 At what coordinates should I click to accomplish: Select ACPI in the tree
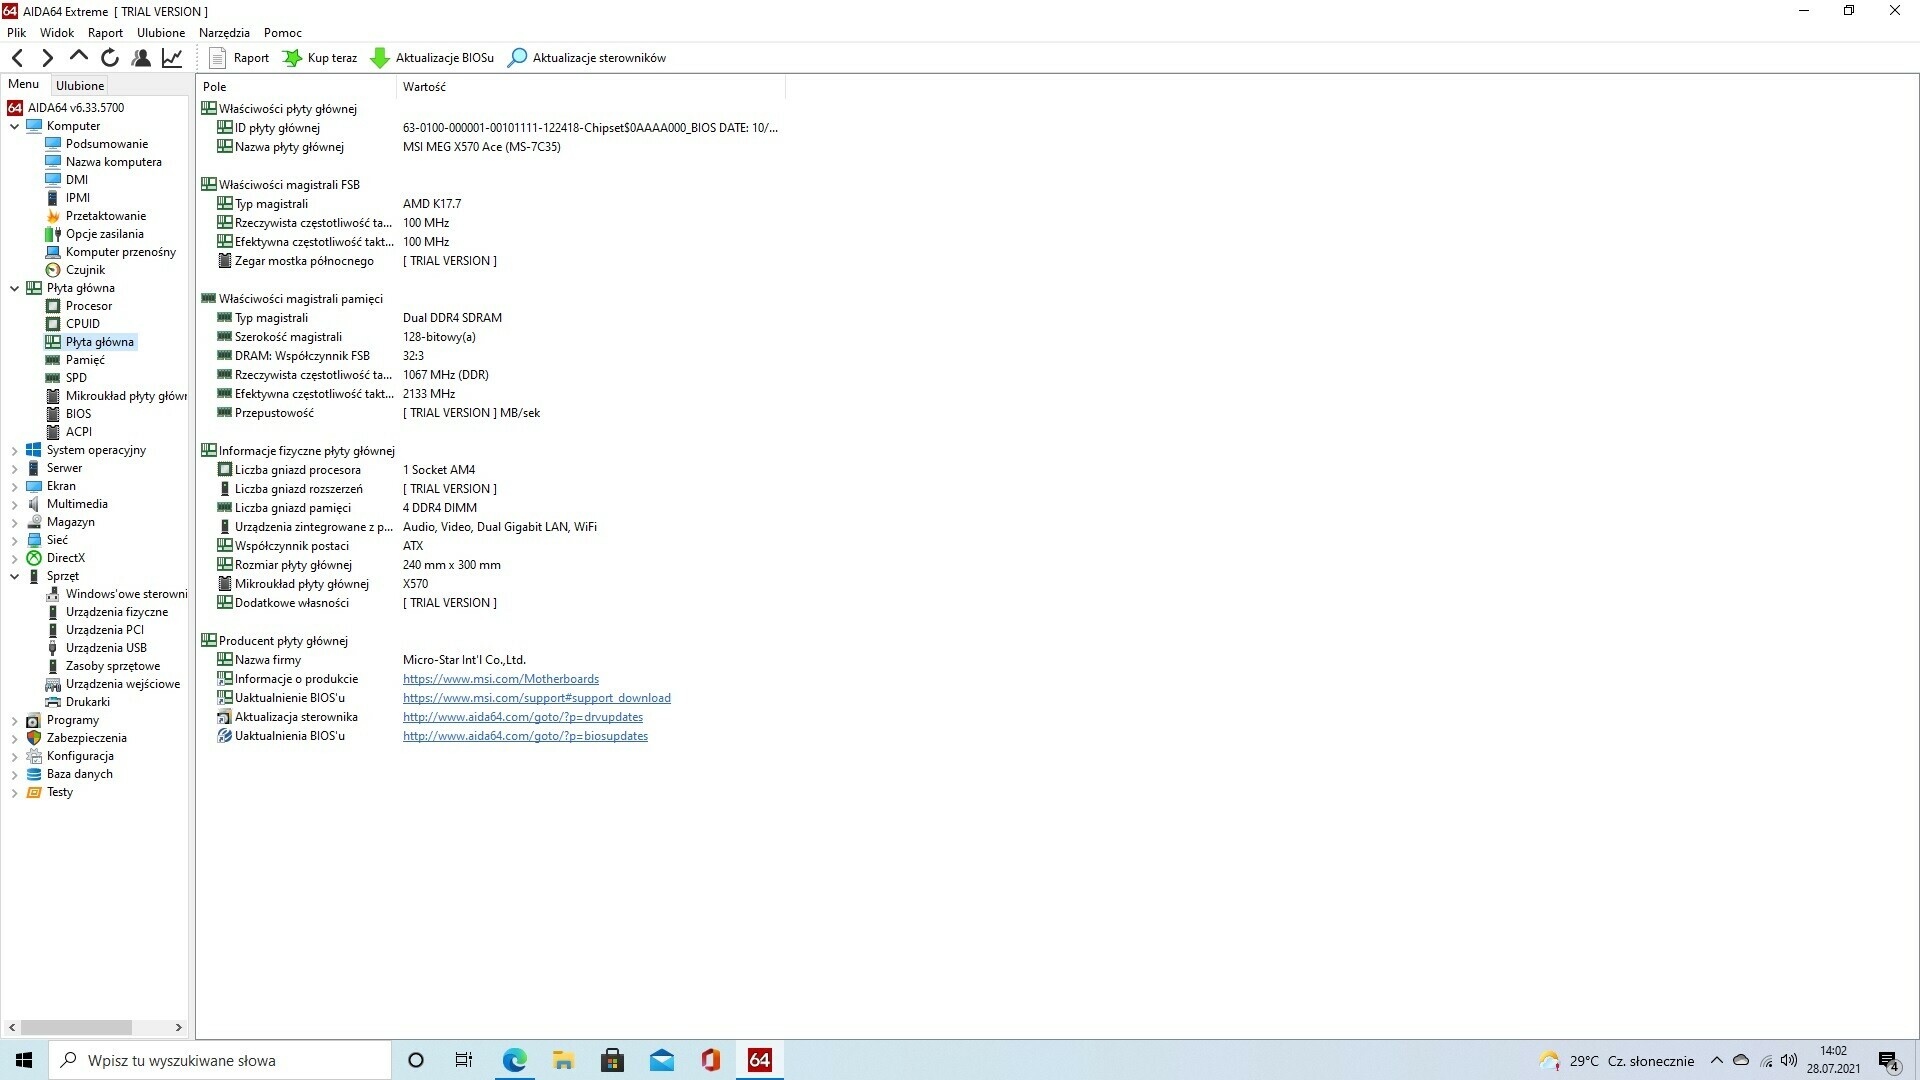[x=79, y=432]
